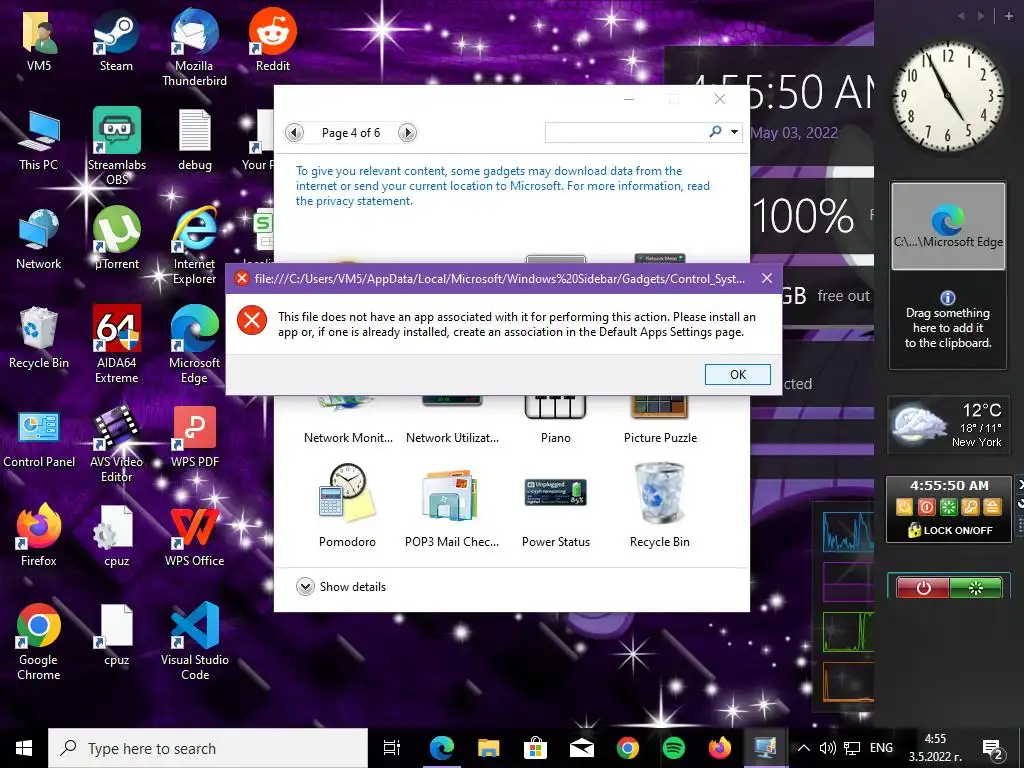Open the Mail app from the taskbar

click(x=581, y=748)
